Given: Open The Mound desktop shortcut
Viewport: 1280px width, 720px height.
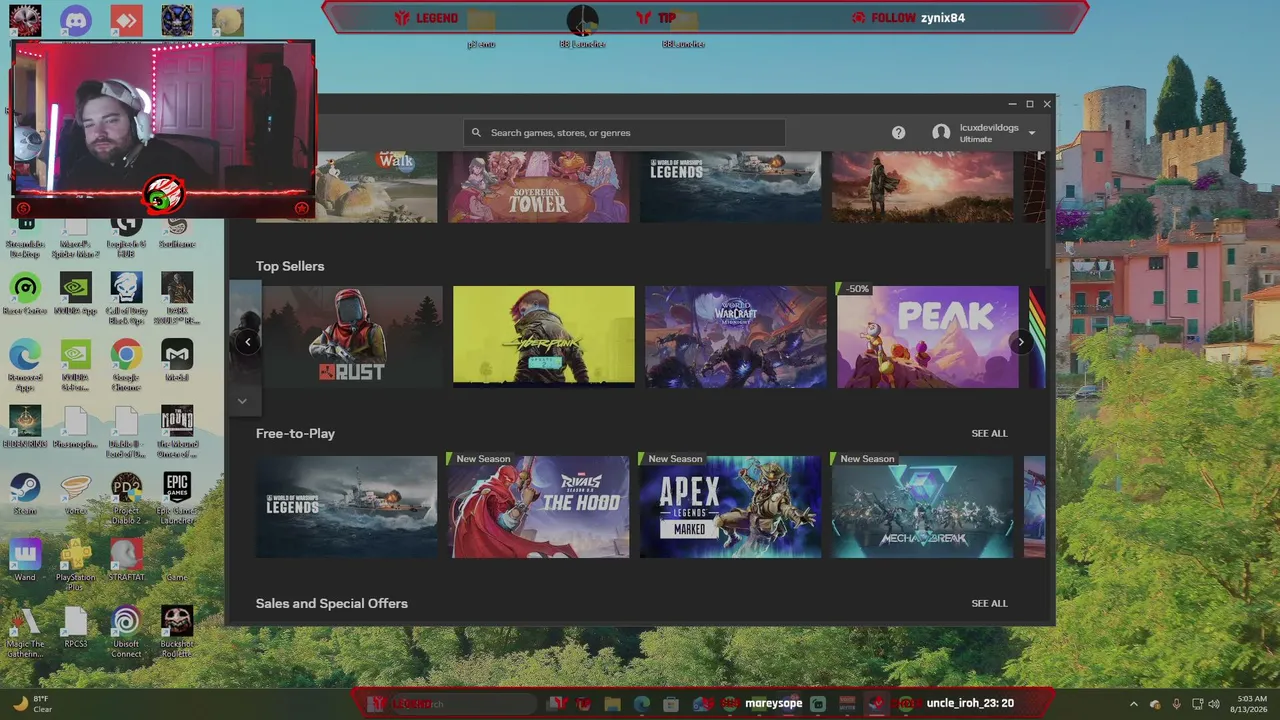Looking at the screenshot, I should [177, 432].
